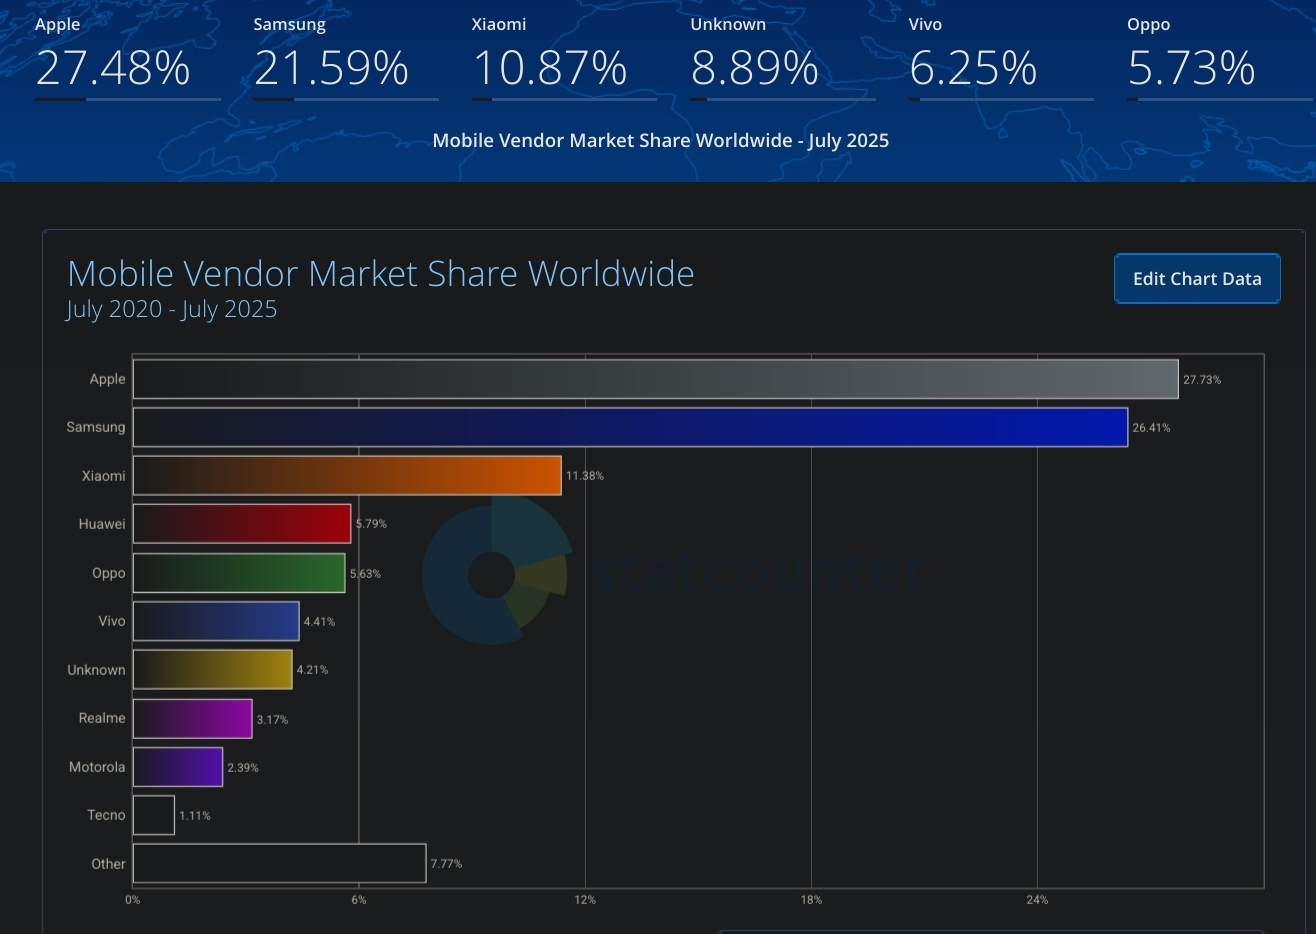Click the yellow Unknown bar in chart

[x=212, y=670]
